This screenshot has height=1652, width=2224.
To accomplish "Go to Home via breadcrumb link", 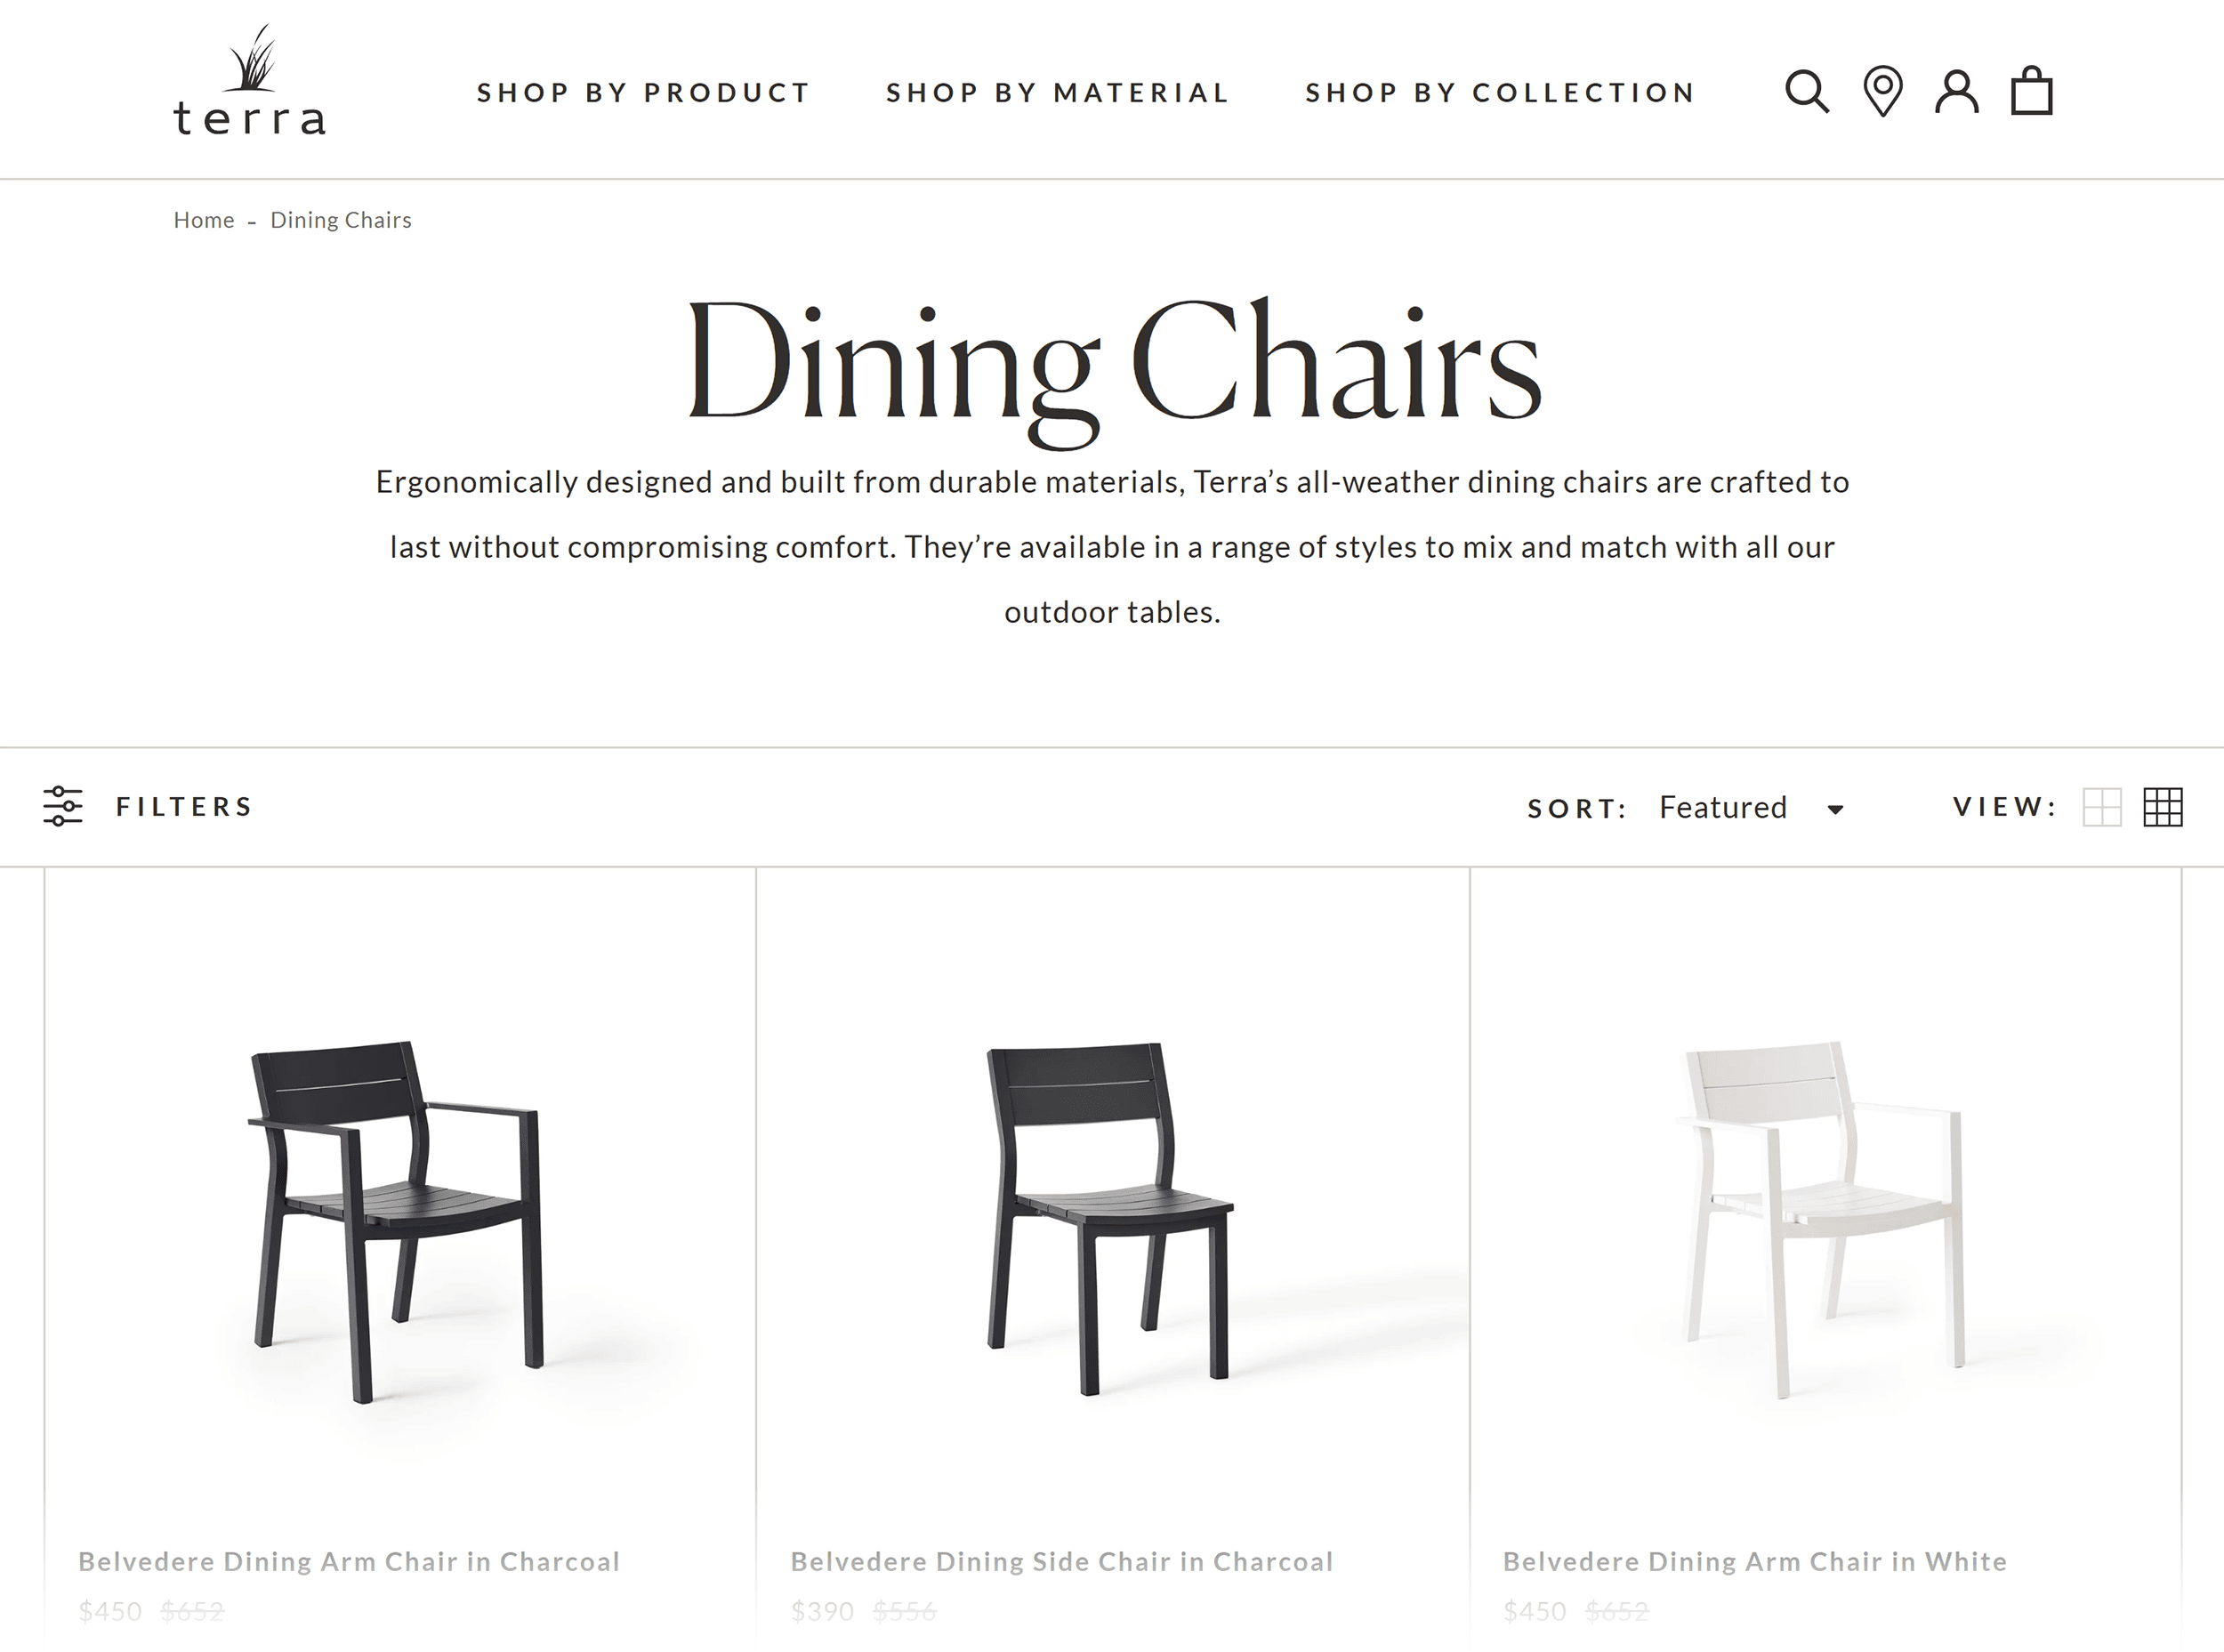I will pyautogui.click(x=204, y=219).
